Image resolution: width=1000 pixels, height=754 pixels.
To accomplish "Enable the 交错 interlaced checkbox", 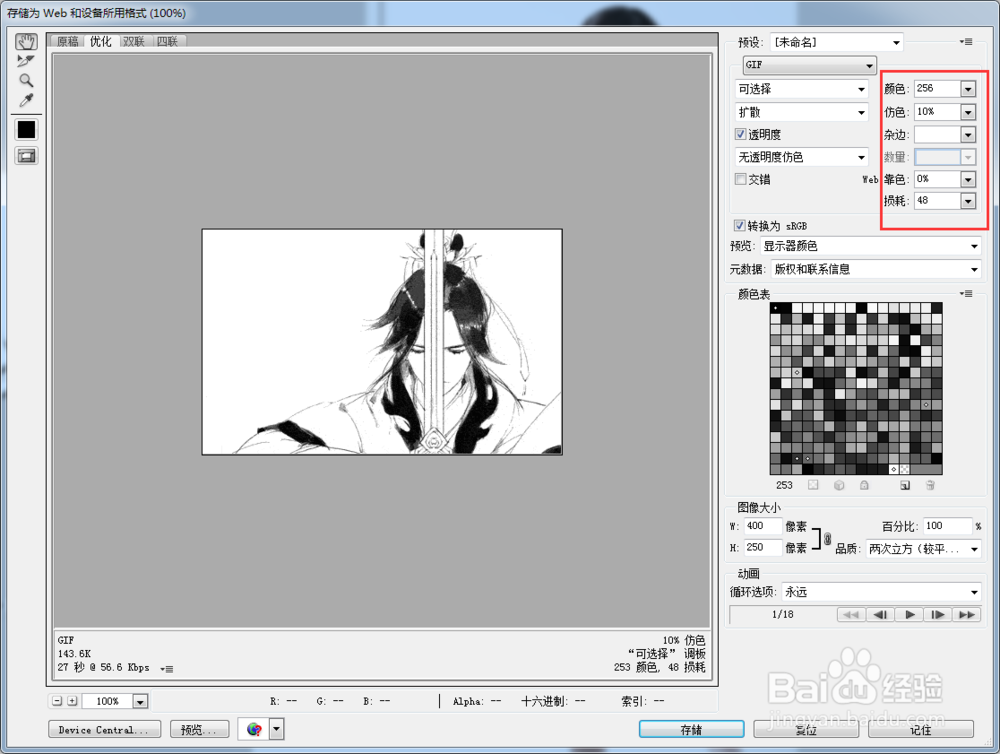I will click(x=740, y=179).
